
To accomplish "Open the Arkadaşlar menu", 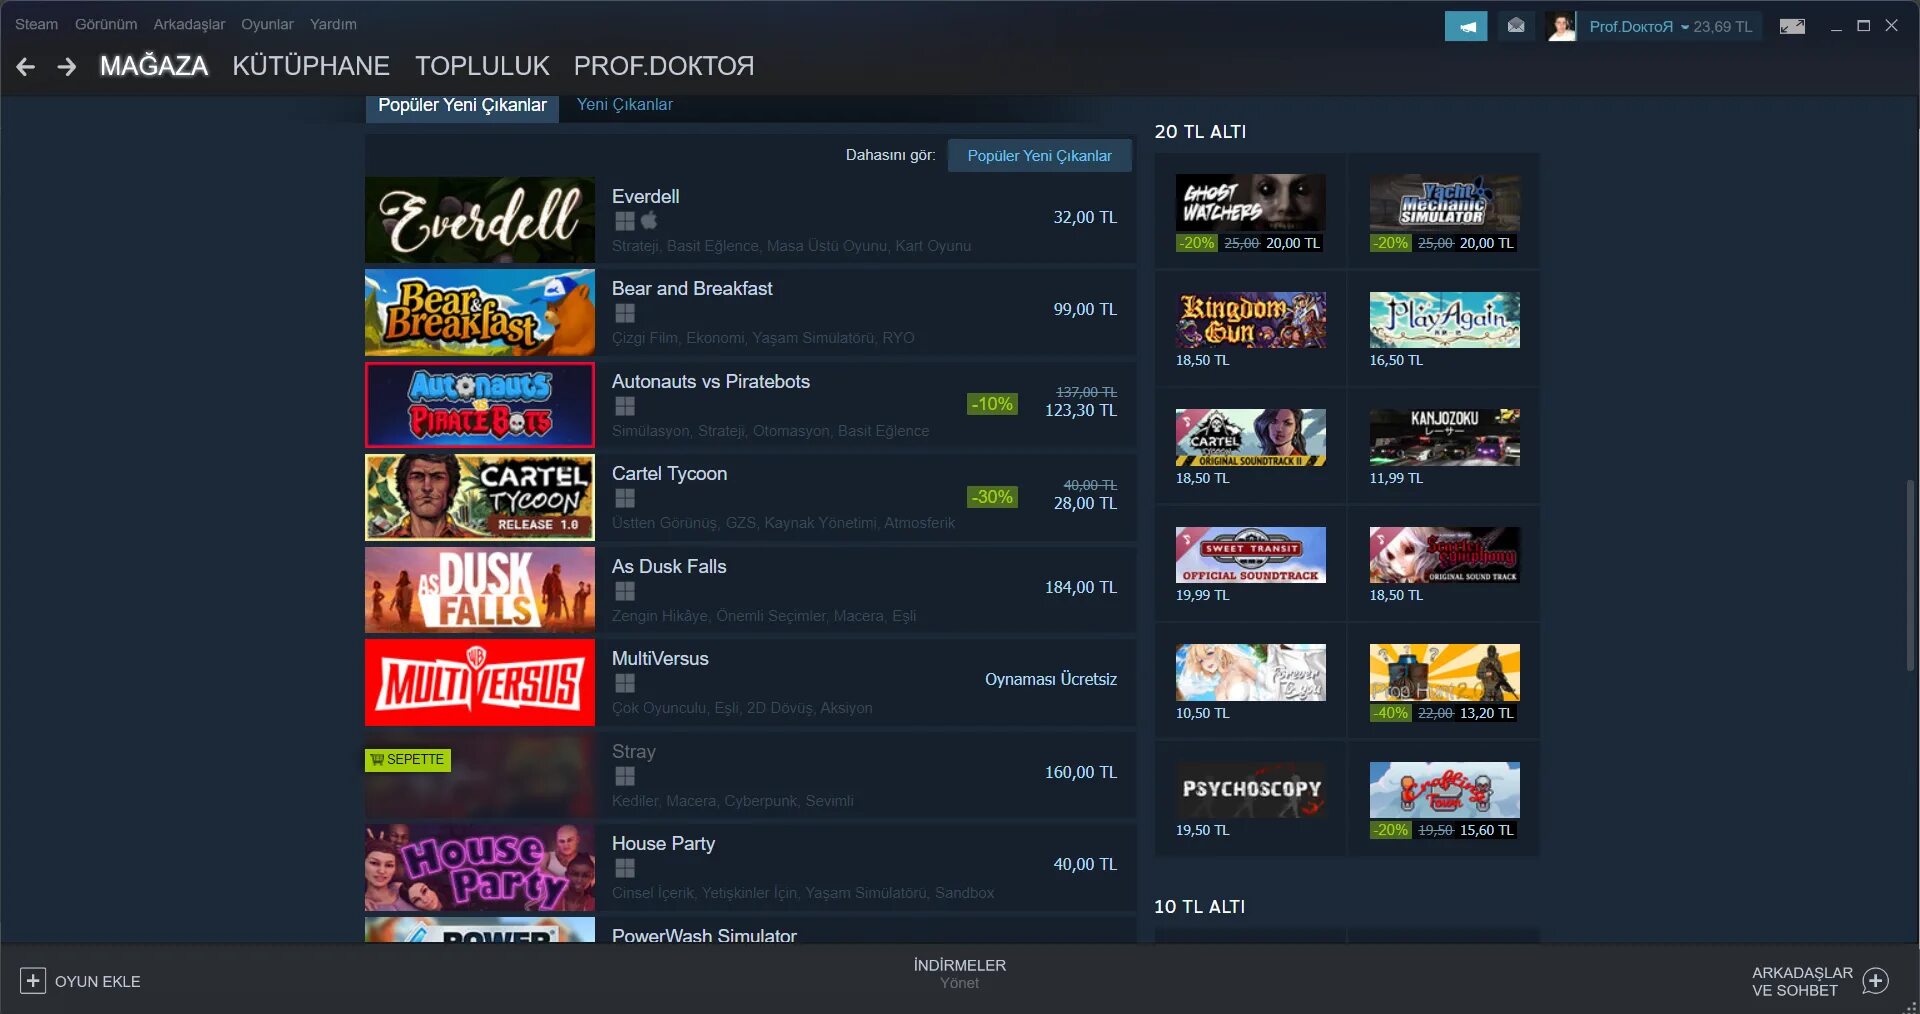I will pos(189,24).
